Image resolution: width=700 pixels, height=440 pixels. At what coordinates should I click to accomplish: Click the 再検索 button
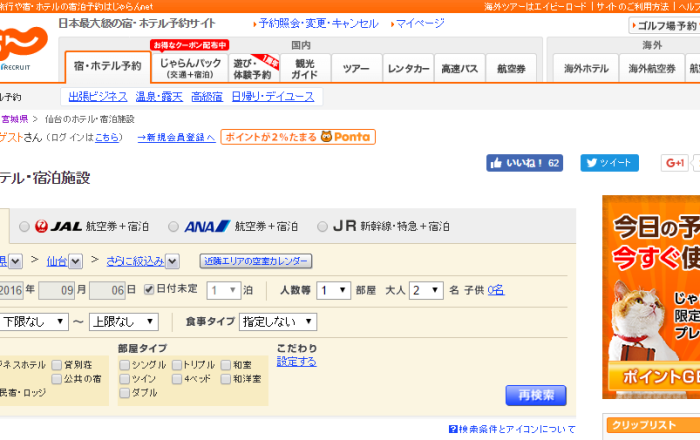click(536, 395)
